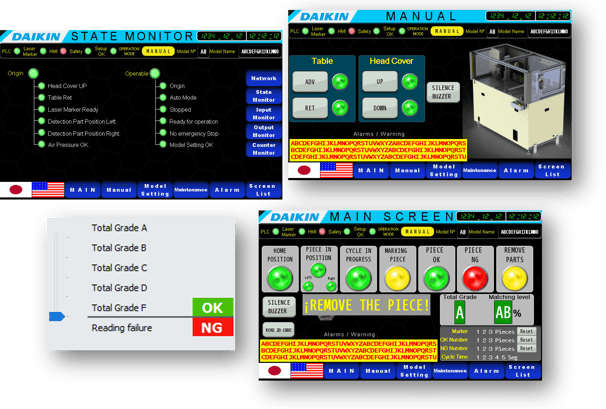The width and height of the screenshot is (606, 409).
Task: Click the Cycle In Progress green indicator
Action: click(x=358, y=278)
